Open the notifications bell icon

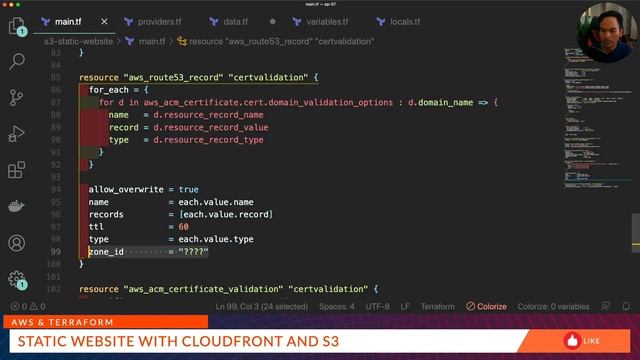coord(626,306)
